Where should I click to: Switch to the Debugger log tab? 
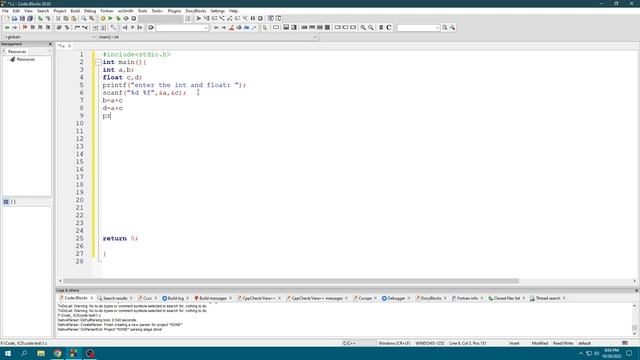point(396,298)
